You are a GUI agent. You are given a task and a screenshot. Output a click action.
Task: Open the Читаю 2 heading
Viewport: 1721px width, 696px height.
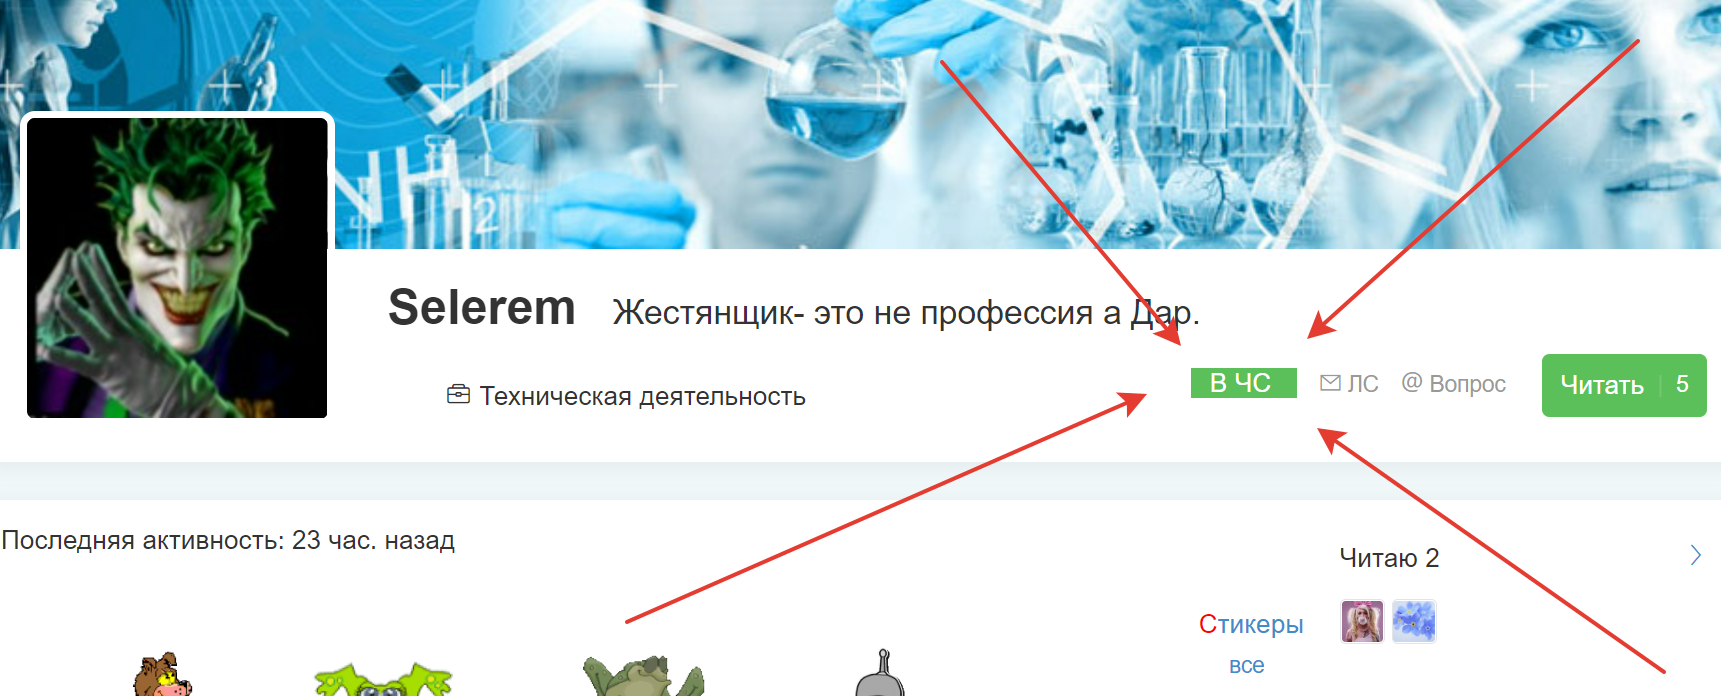pyautogui.click(x=1389, y=558)
